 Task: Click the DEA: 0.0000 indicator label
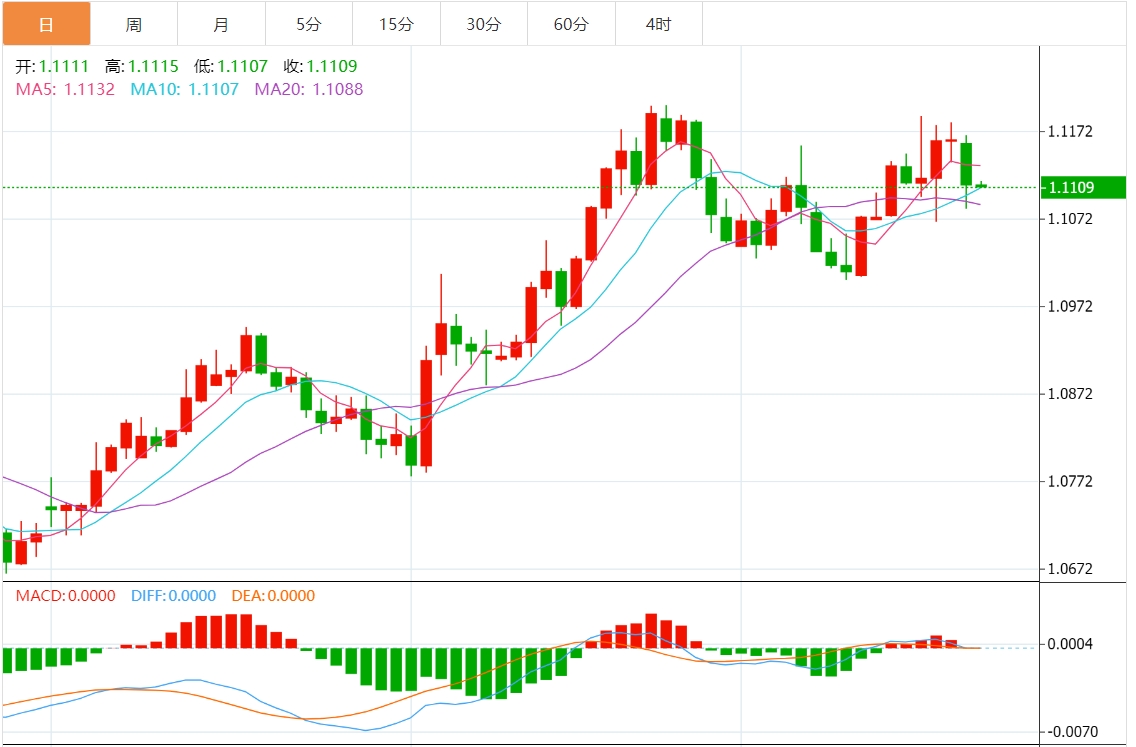pos(273,596)
